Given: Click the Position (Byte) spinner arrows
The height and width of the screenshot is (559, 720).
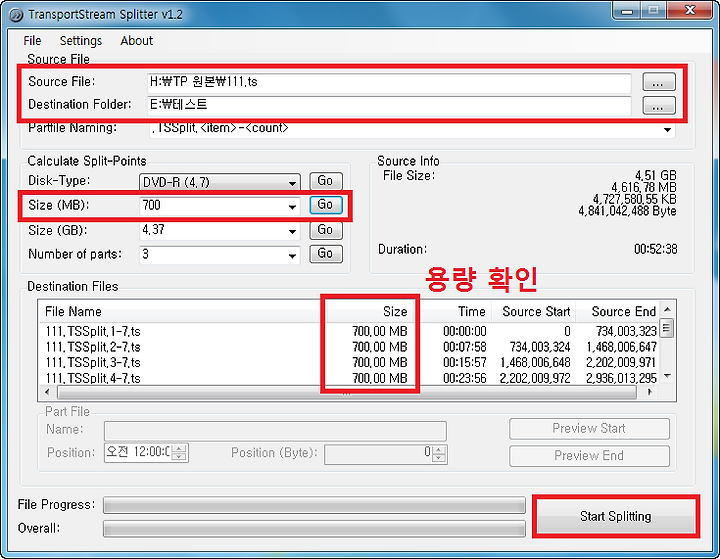Looking at the screenshot, I should (x=439, y=455).
